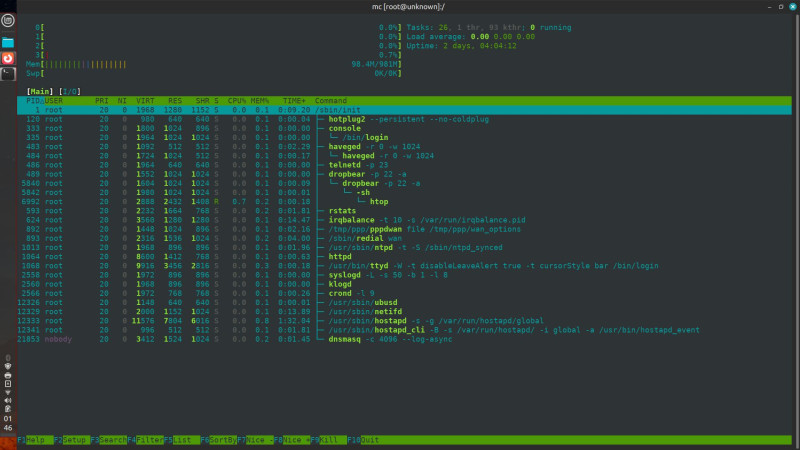Select the syslogd process row
The image size is (800, 450).
click(404, 275)
